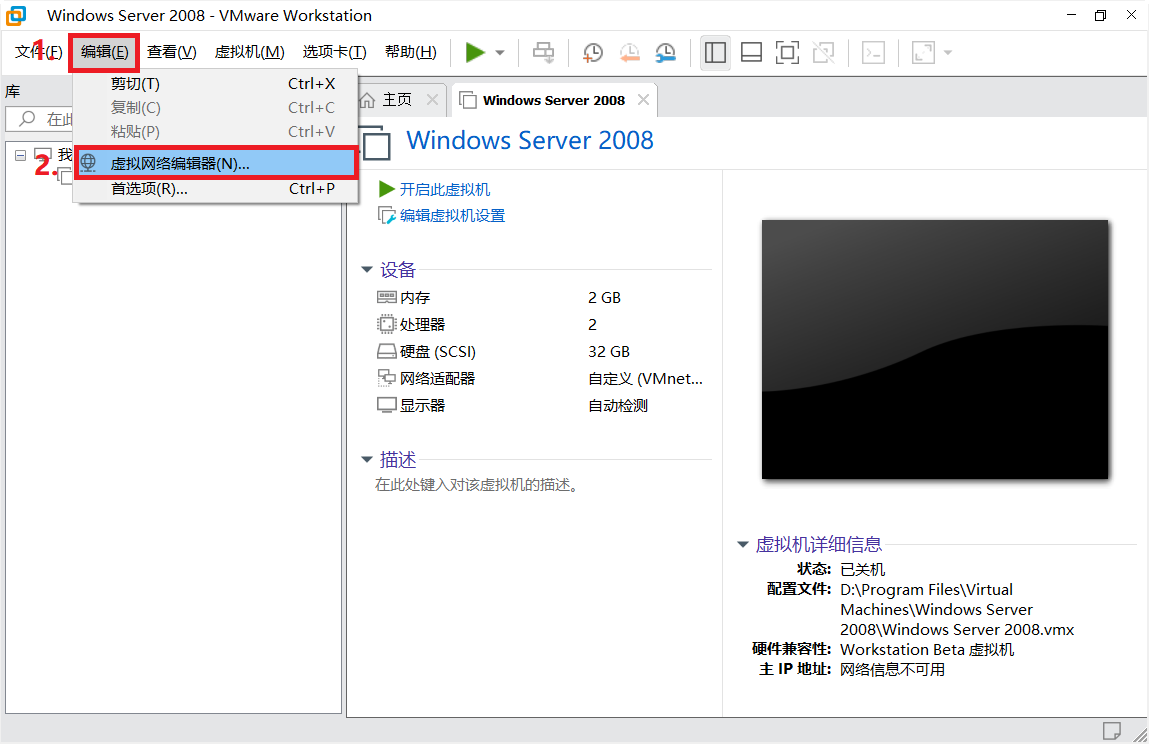Screen dimensions: 1149x744
Task: Click the 在此 library search input field
Action: (x=60, y=118)
